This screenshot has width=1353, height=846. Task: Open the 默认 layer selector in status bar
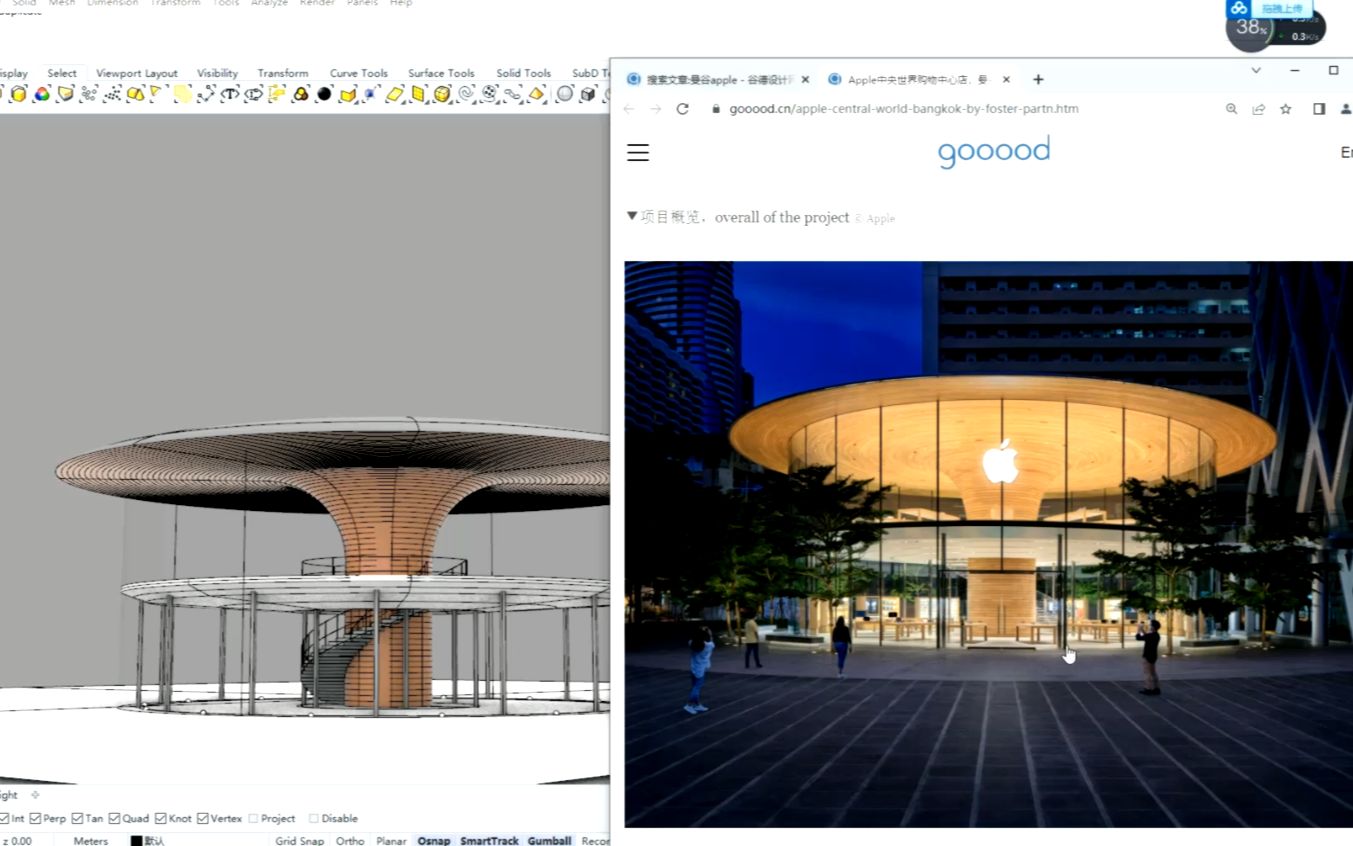pyautogui.click(x=154, y=841)
